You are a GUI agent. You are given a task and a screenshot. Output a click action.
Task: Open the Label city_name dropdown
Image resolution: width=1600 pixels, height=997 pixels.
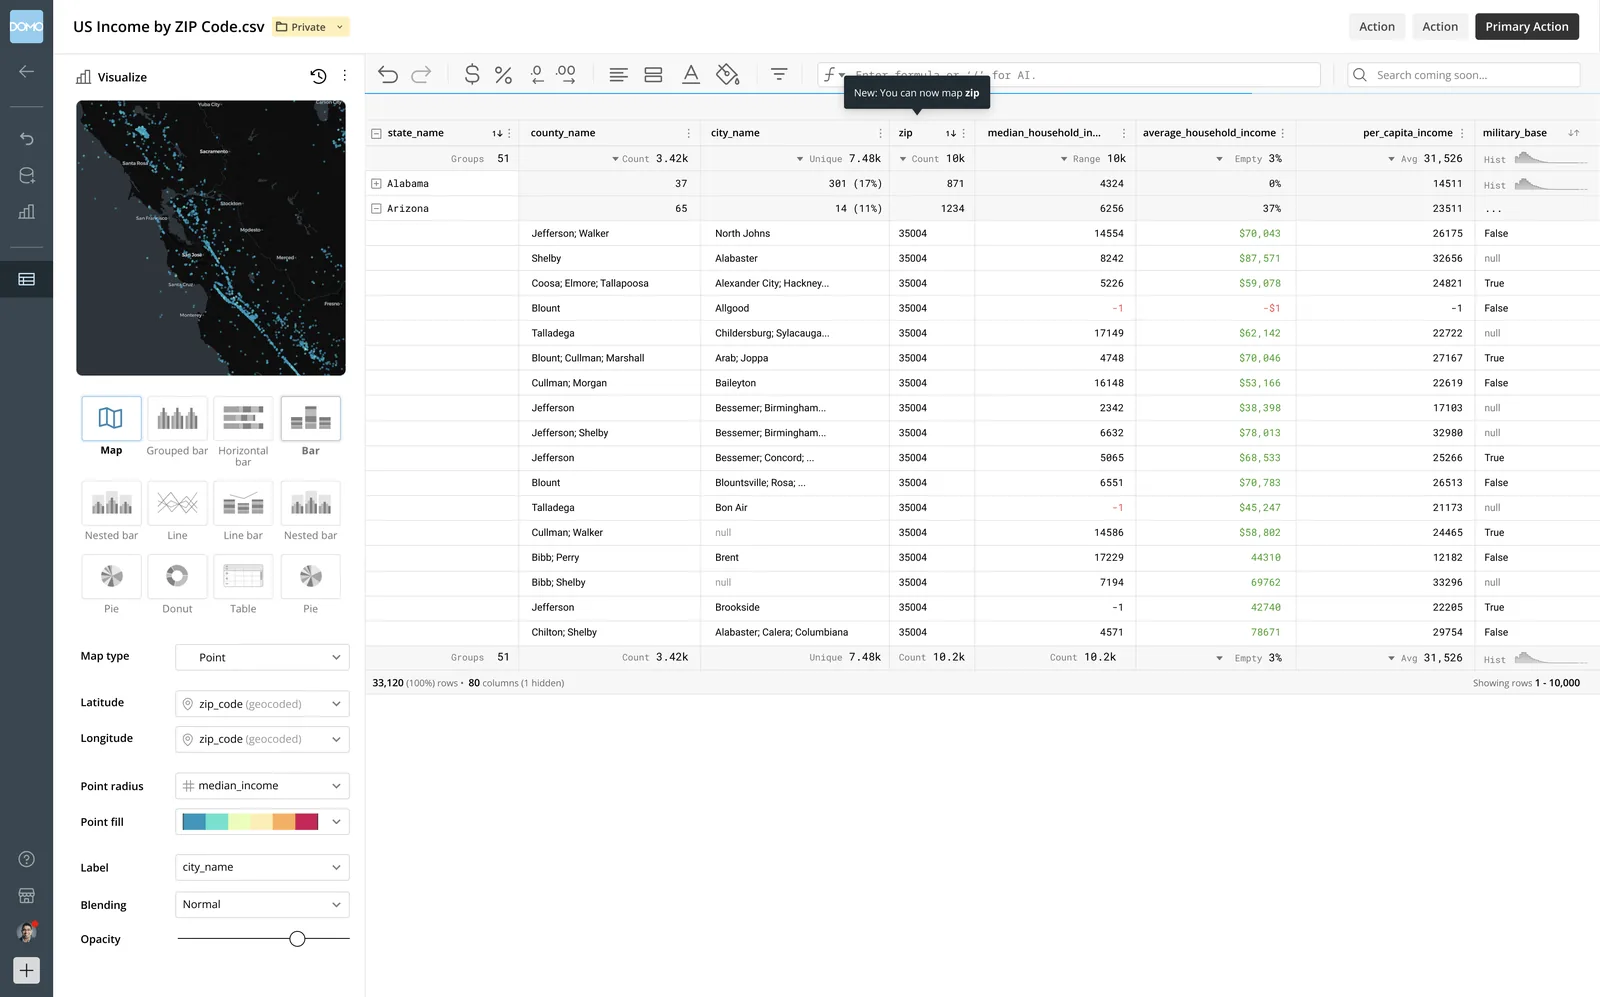[262, 867]
